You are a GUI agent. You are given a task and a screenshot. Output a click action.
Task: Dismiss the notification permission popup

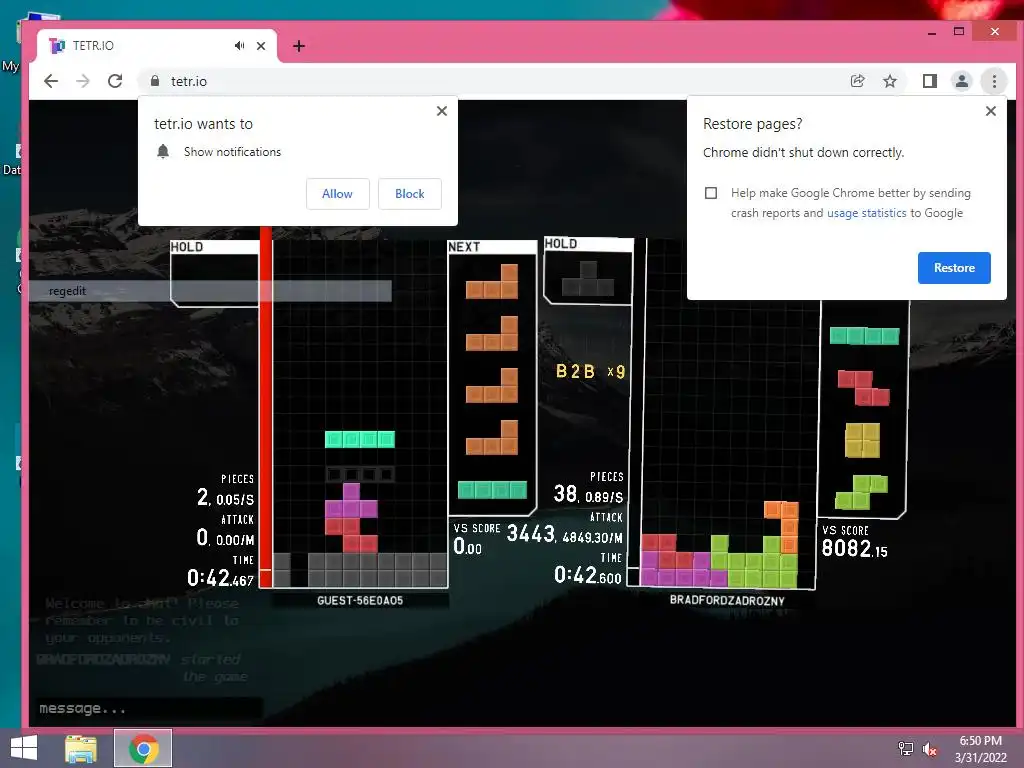[442, 111]
